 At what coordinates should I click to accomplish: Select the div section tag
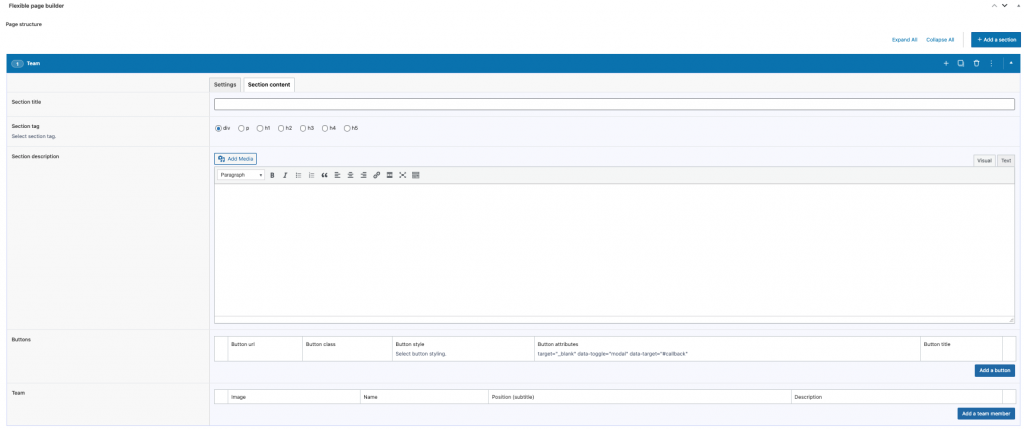pos(219,129)
